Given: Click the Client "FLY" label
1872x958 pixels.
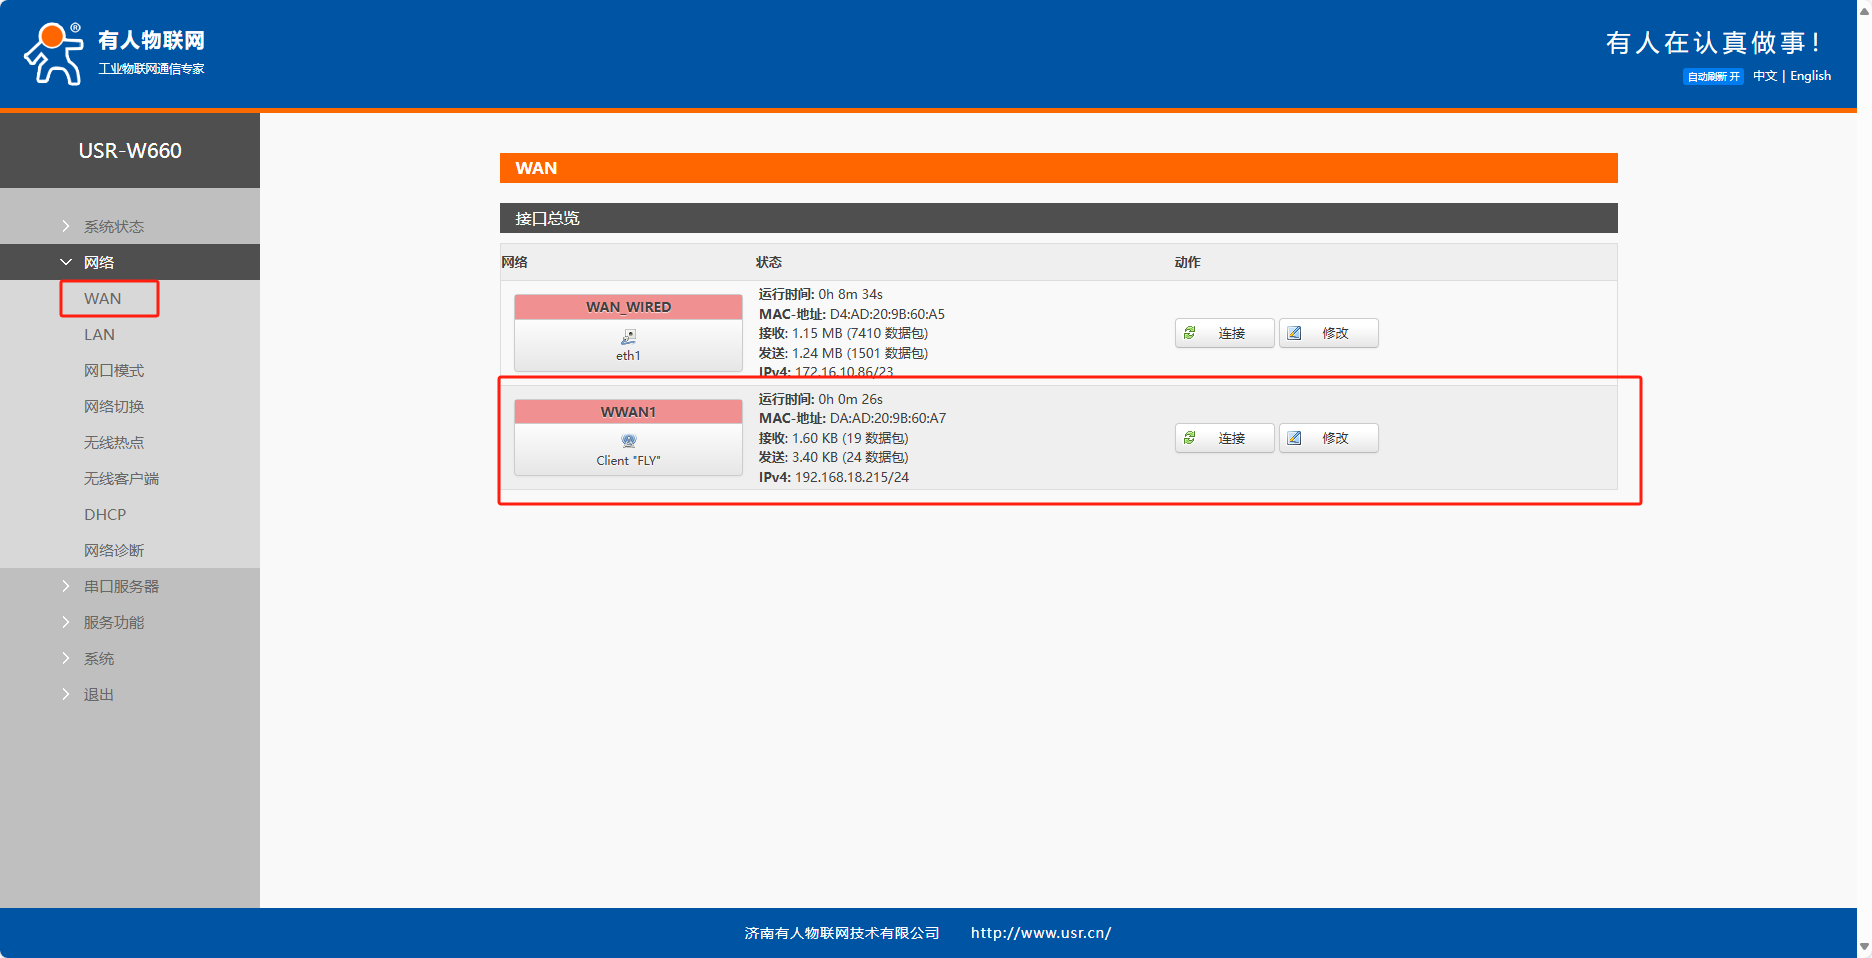Looking at the screenshot, I should point(628,461).
